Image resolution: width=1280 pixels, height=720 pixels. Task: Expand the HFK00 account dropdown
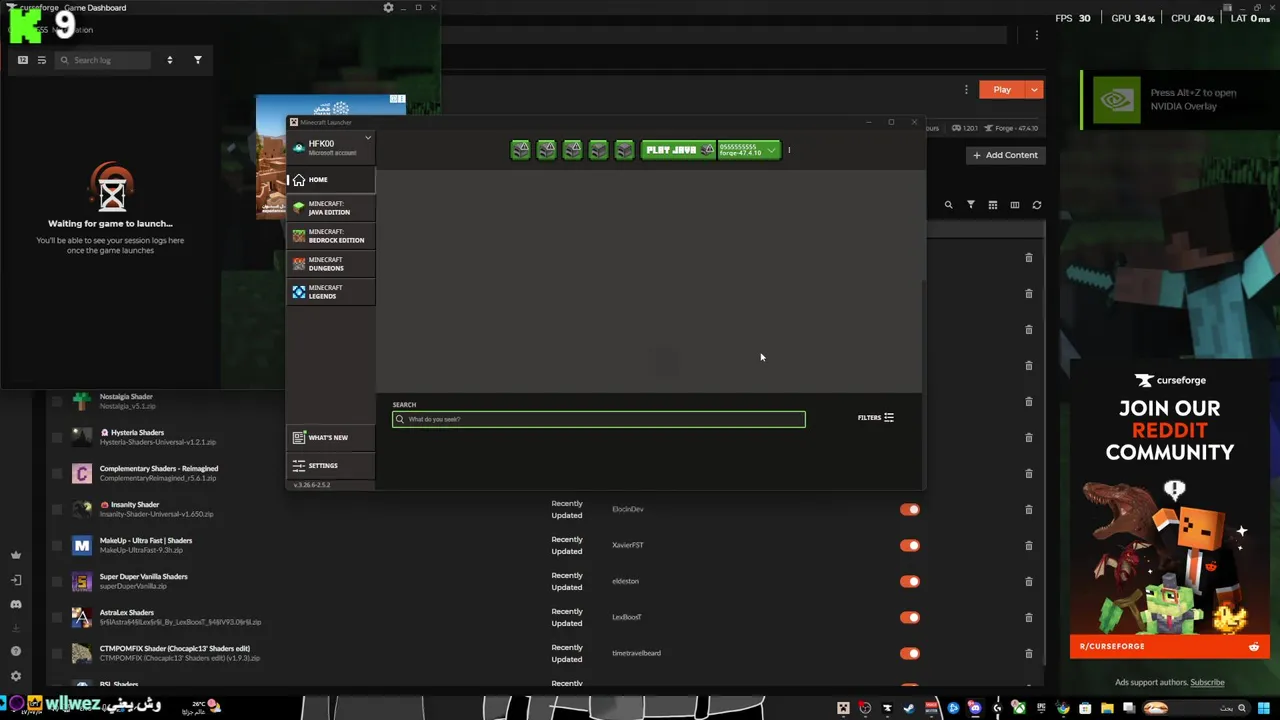click(x=367, y=137)
